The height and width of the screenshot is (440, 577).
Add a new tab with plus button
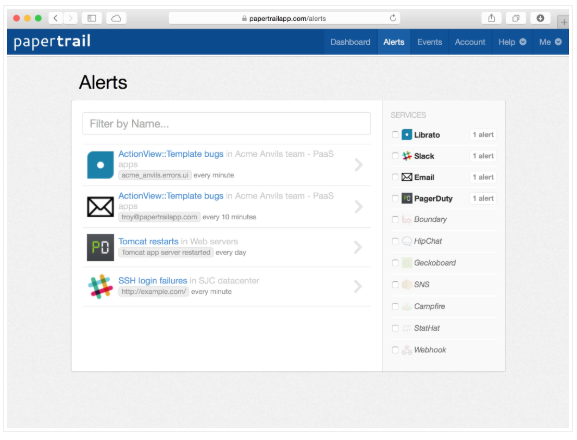[563, 22]
